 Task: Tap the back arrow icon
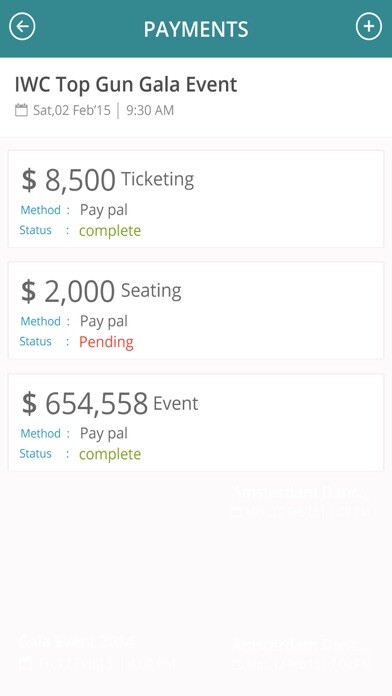click(22, 27)
